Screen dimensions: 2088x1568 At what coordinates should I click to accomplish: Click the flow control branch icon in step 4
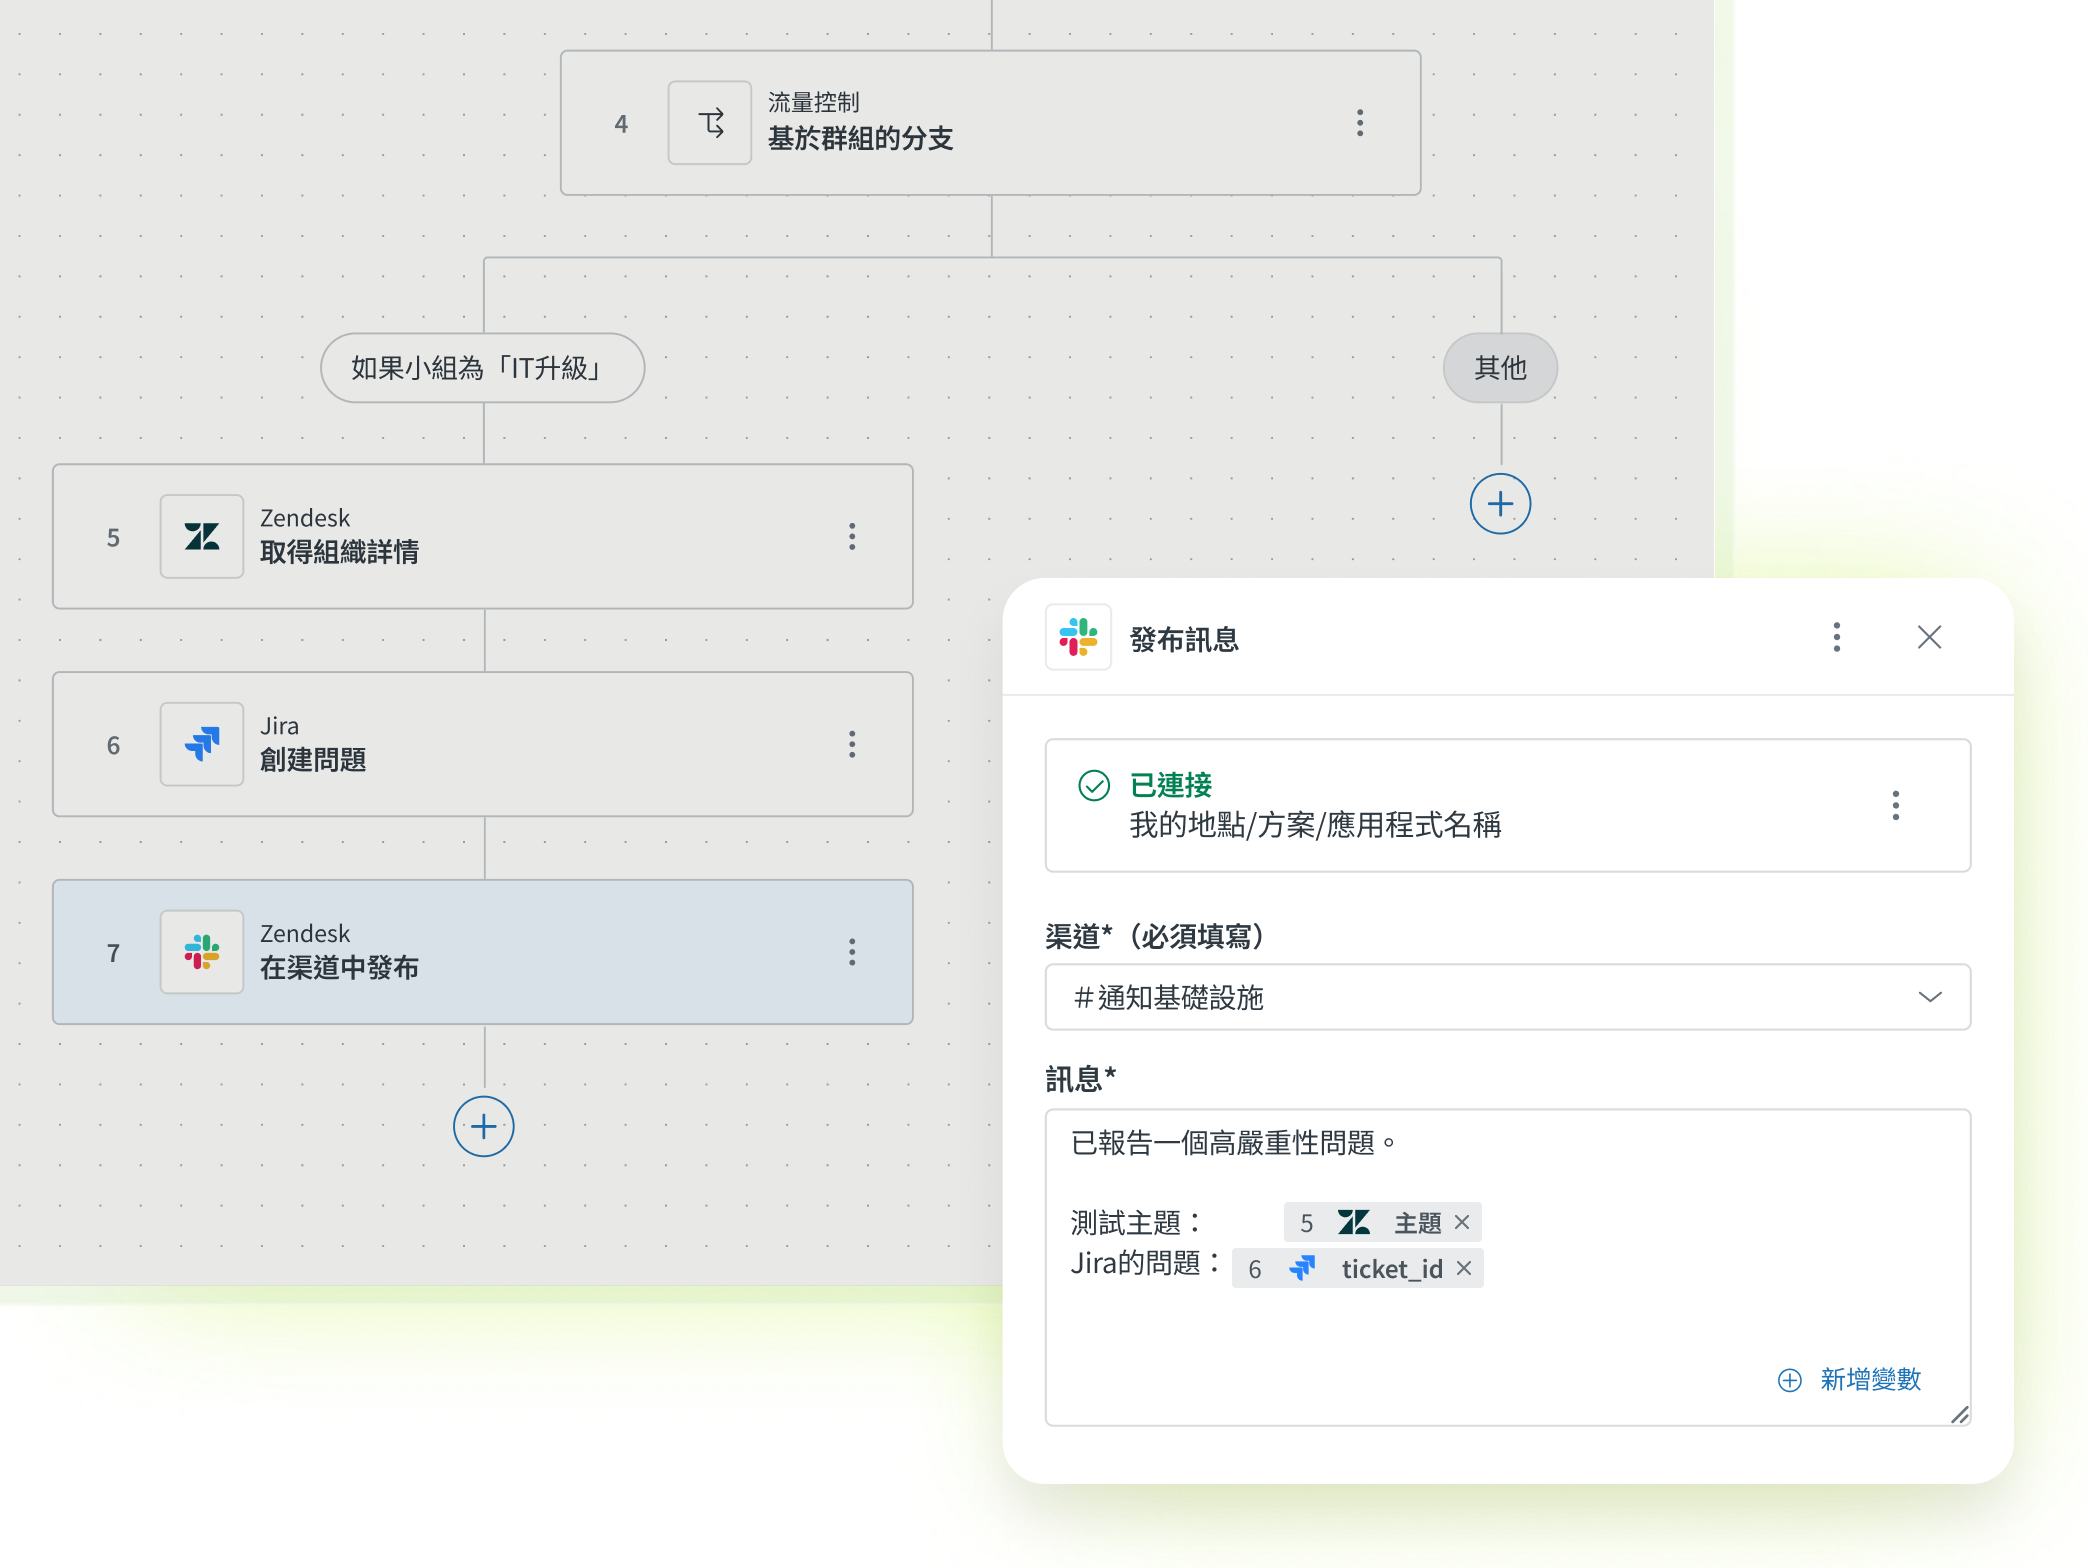coord(710,123)
